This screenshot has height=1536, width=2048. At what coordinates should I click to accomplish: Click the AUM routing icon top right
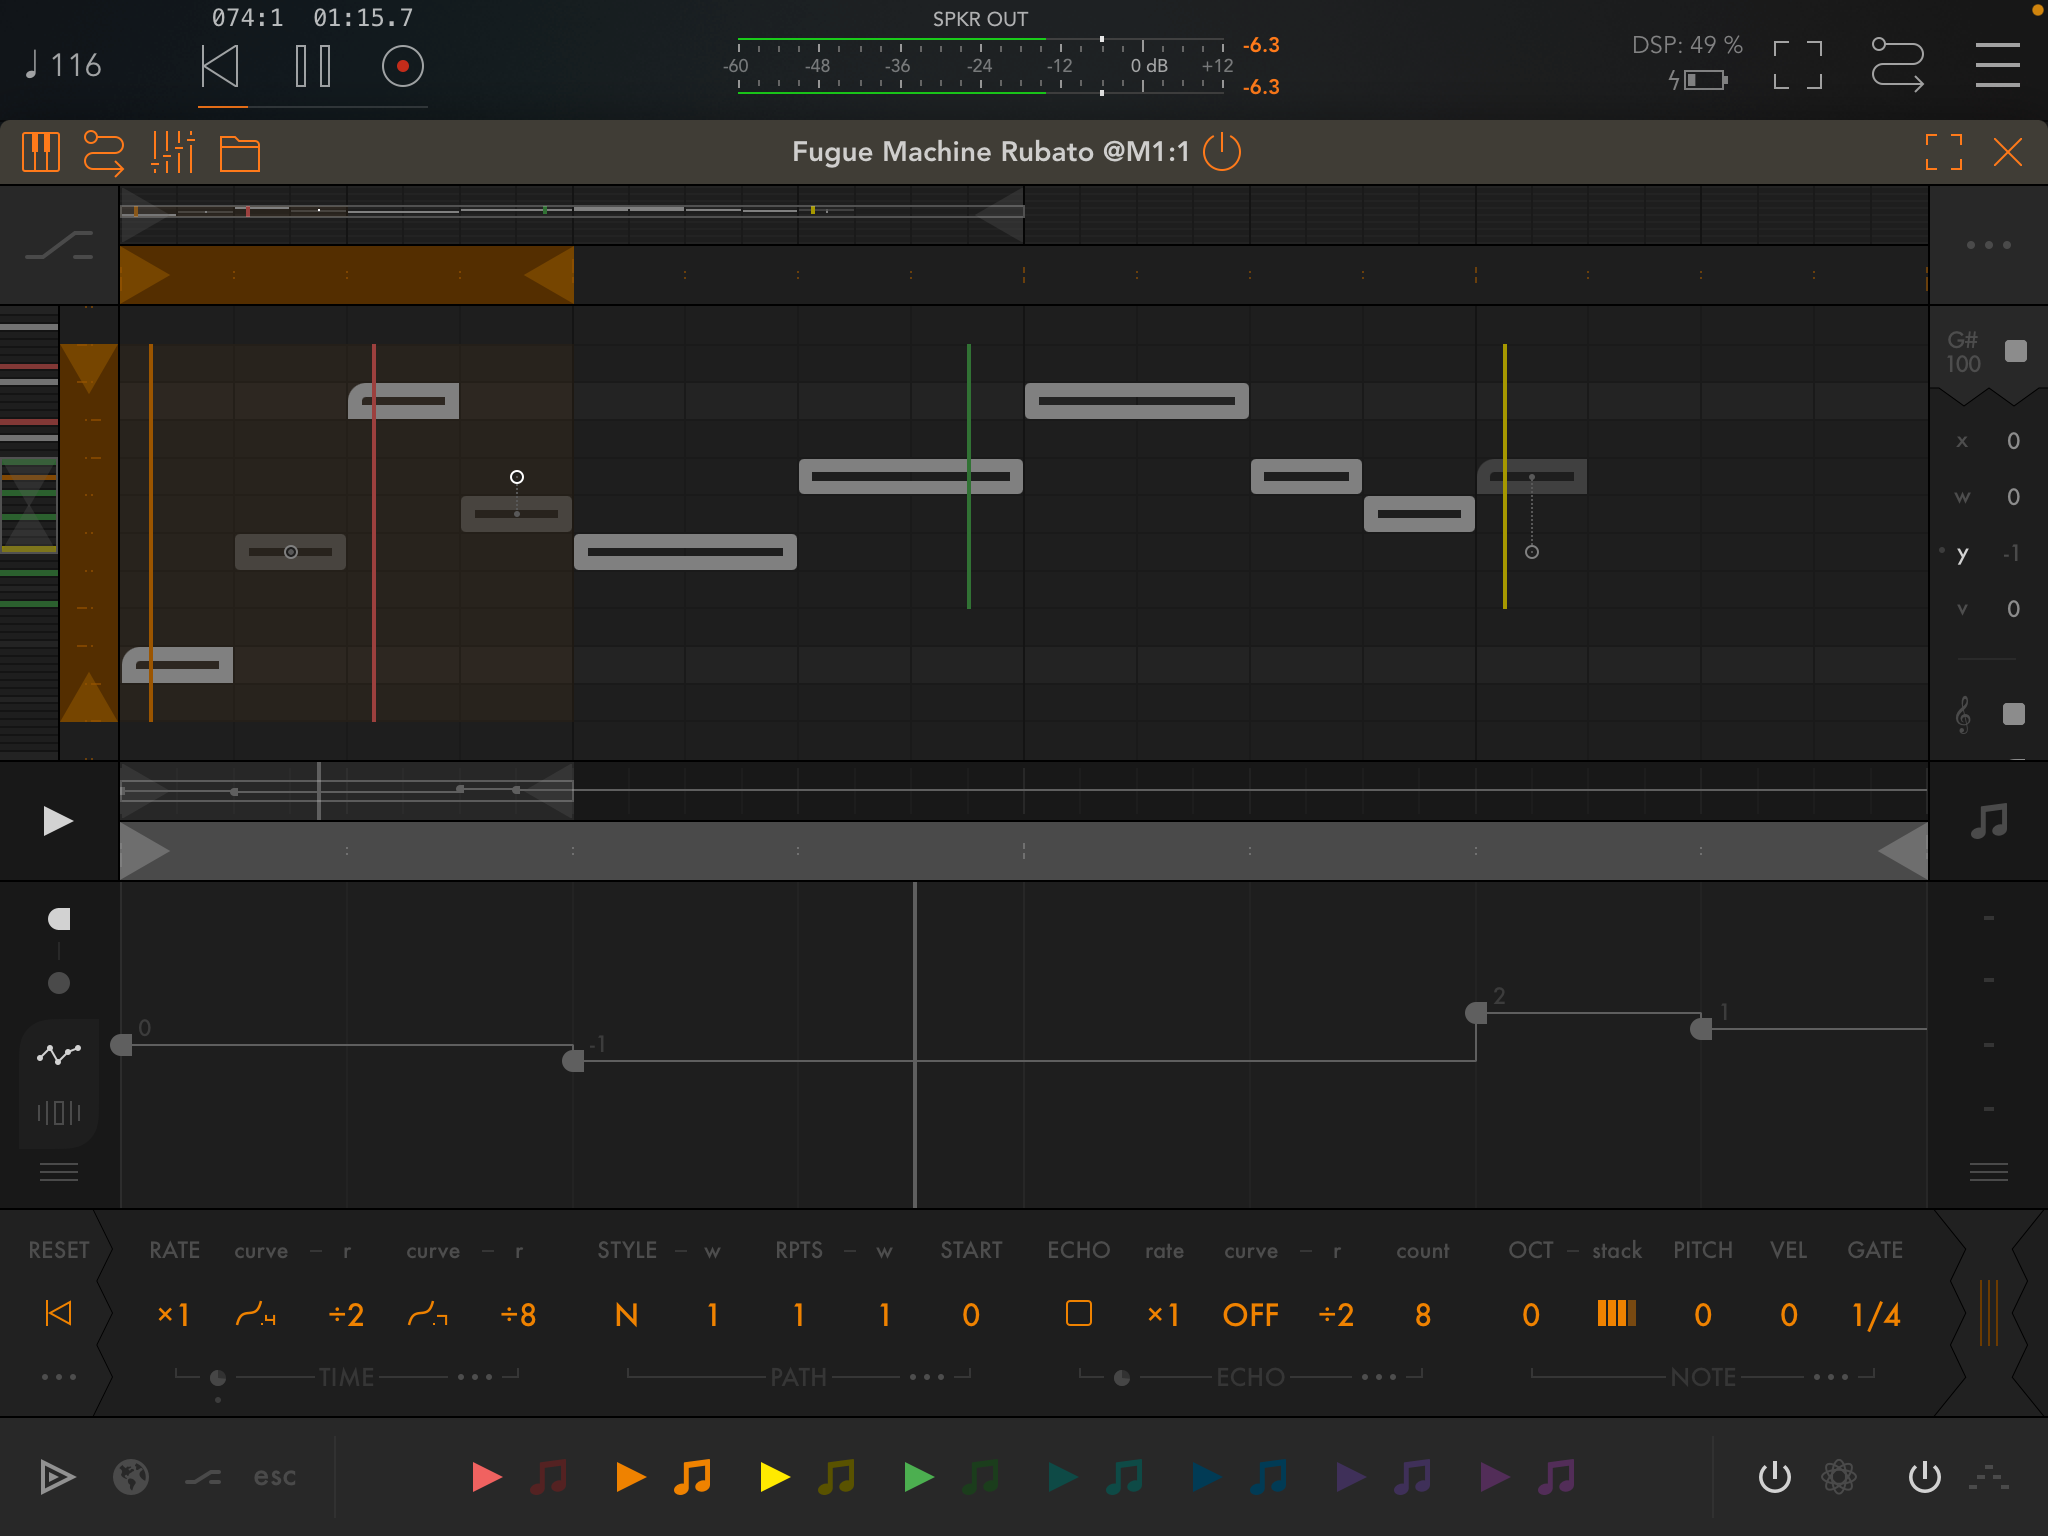tap(1897, 65)
